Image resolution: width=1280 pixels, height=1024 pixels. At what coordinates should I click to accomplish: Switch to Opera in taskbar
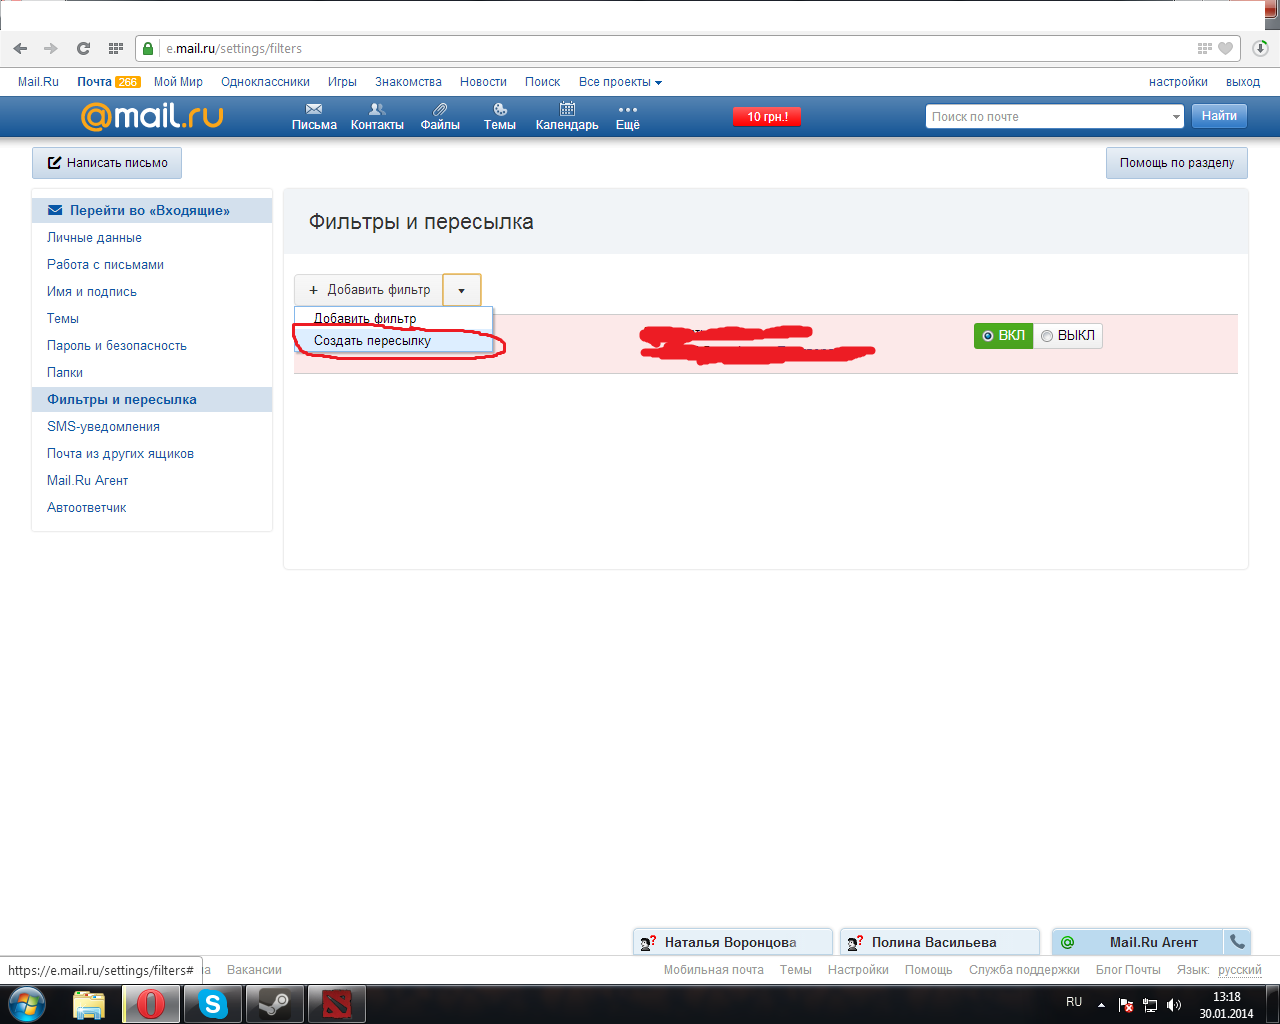tap(151, 1004)
